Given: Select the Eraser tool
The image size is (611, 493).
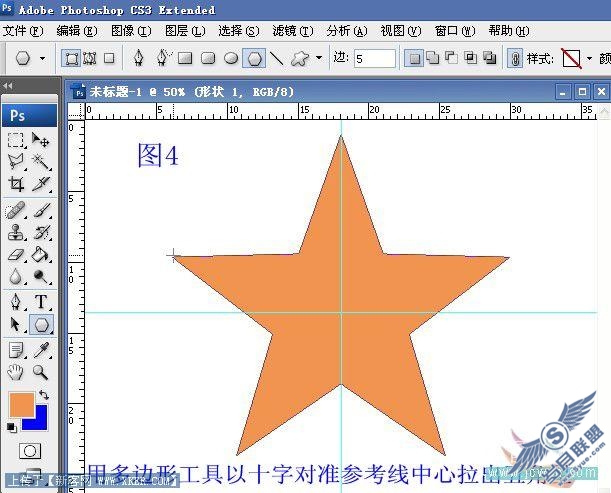Looking at the screenshot, I should [x=16, y=254].
